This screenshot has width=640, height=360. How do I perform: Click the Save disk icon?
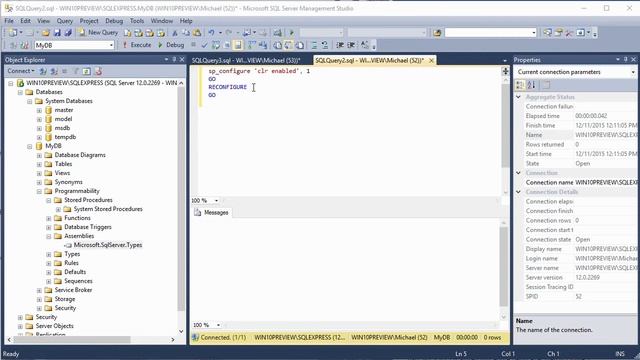pos(57,33)
